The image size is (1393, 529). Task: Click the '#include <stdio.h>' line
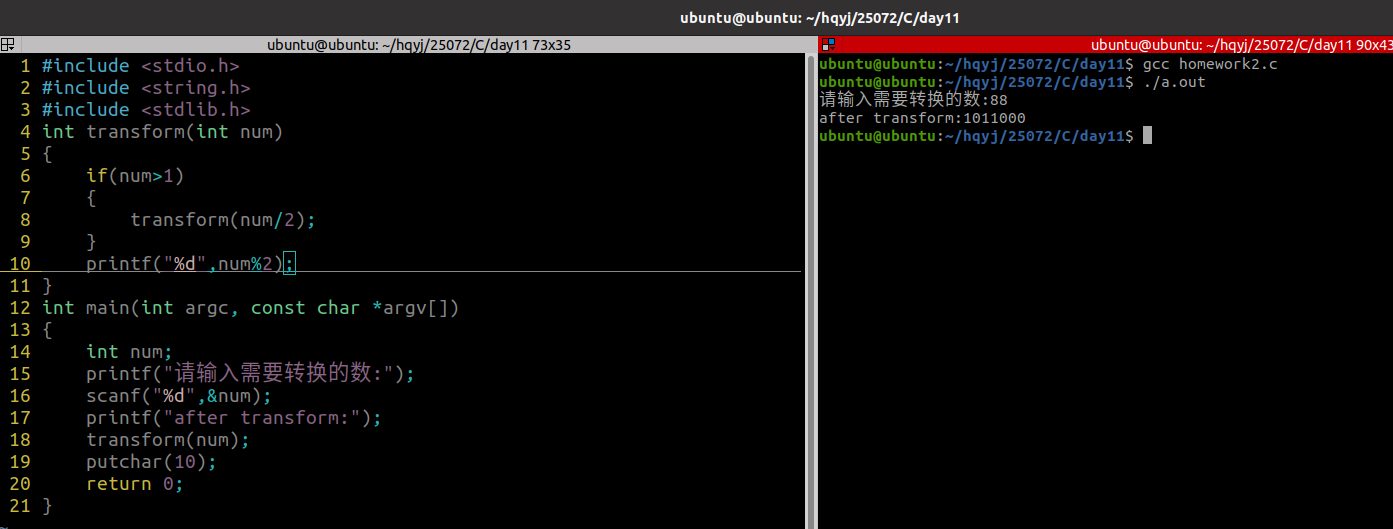[x=140, y=66]
